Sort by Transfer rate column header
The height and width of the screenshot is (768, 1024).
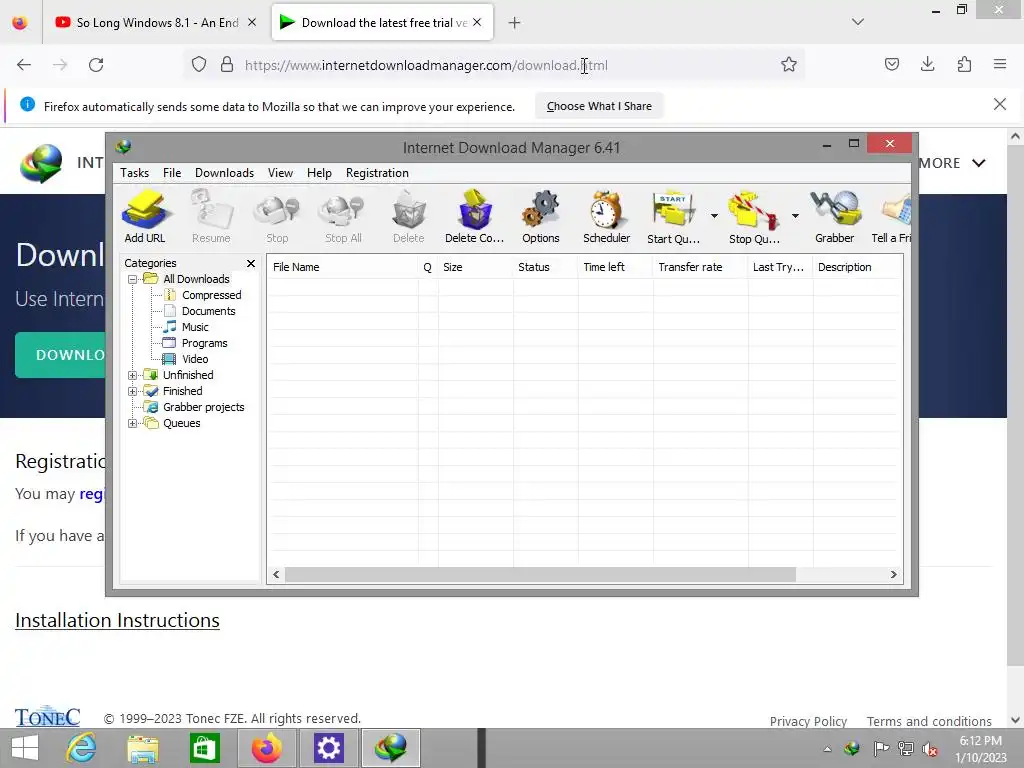700,267
